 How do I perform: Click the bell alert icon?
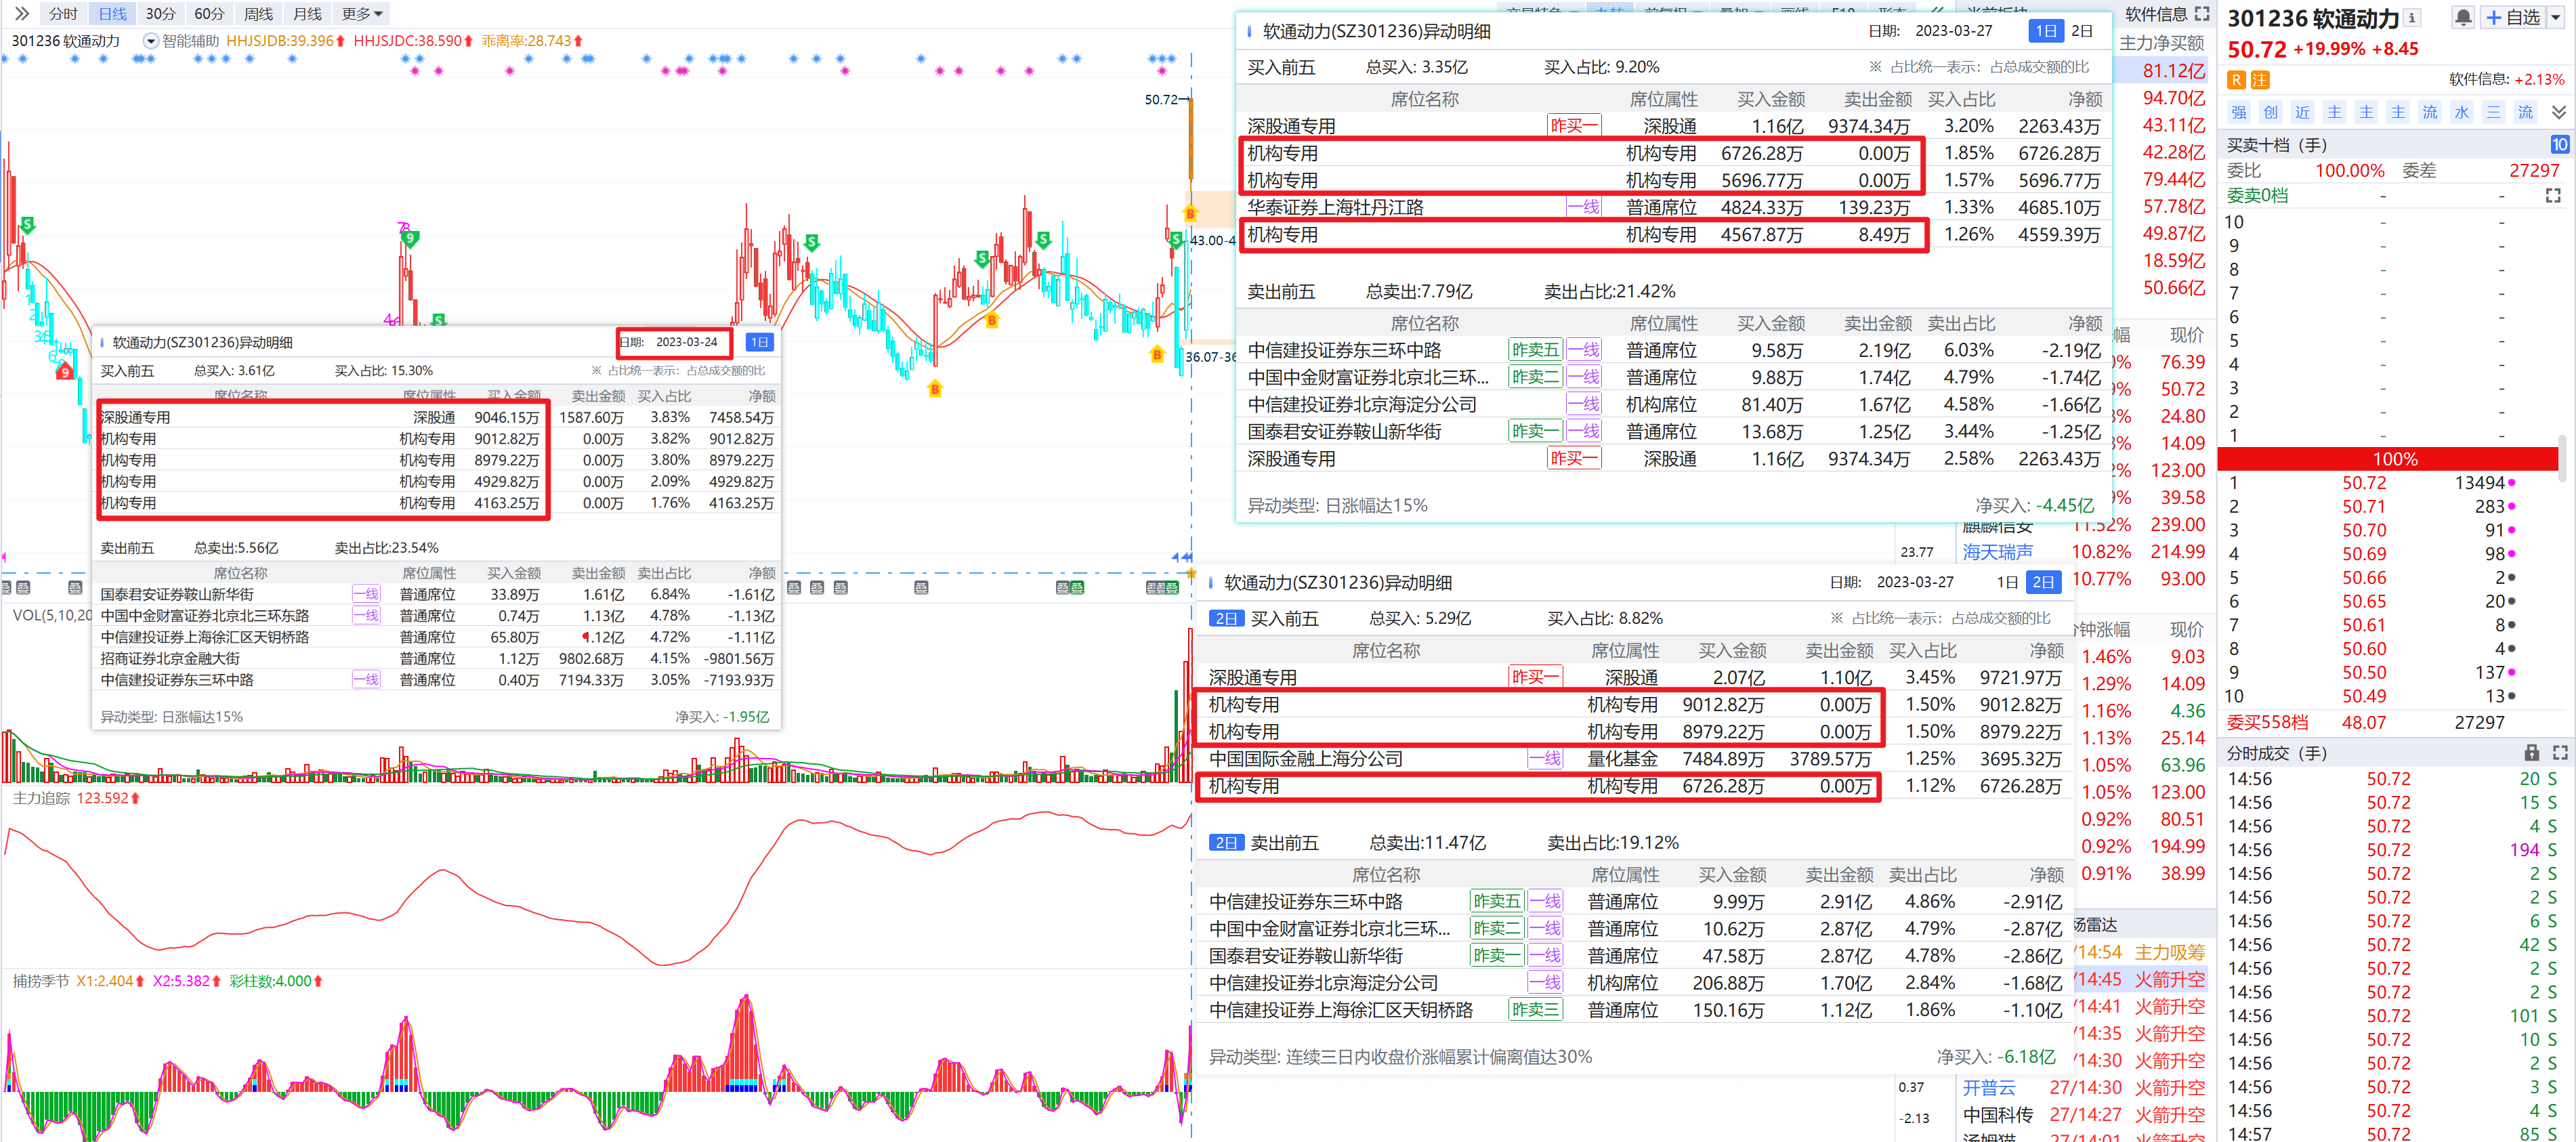(x=2463, y=18)
